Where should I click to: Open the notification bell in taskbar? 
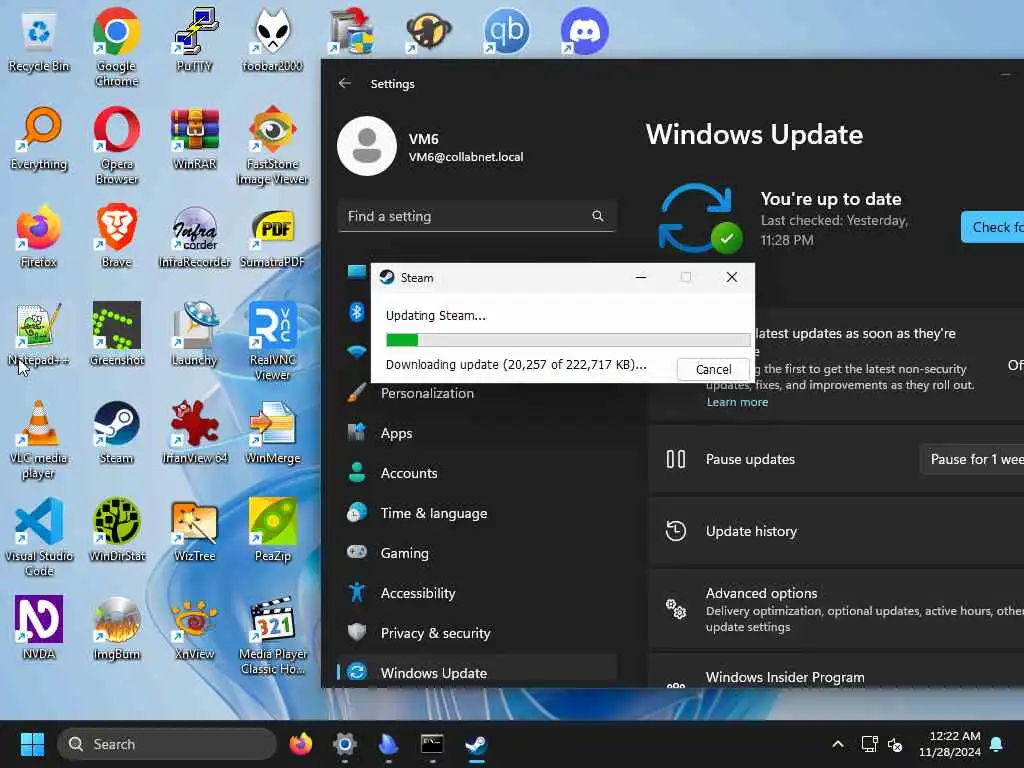[997, 744]
